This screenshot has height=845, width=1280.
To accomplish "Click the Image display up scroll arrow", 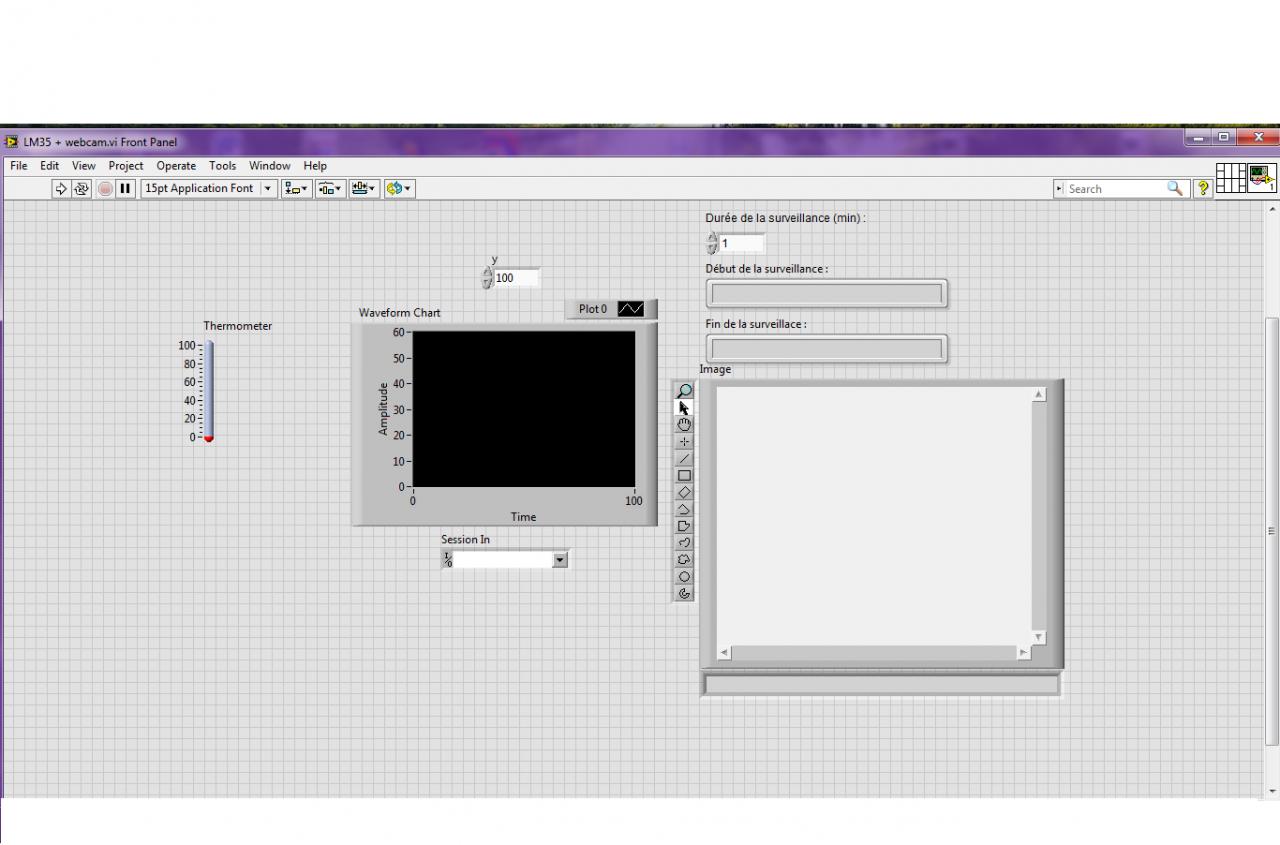I will pos(1039,394).
